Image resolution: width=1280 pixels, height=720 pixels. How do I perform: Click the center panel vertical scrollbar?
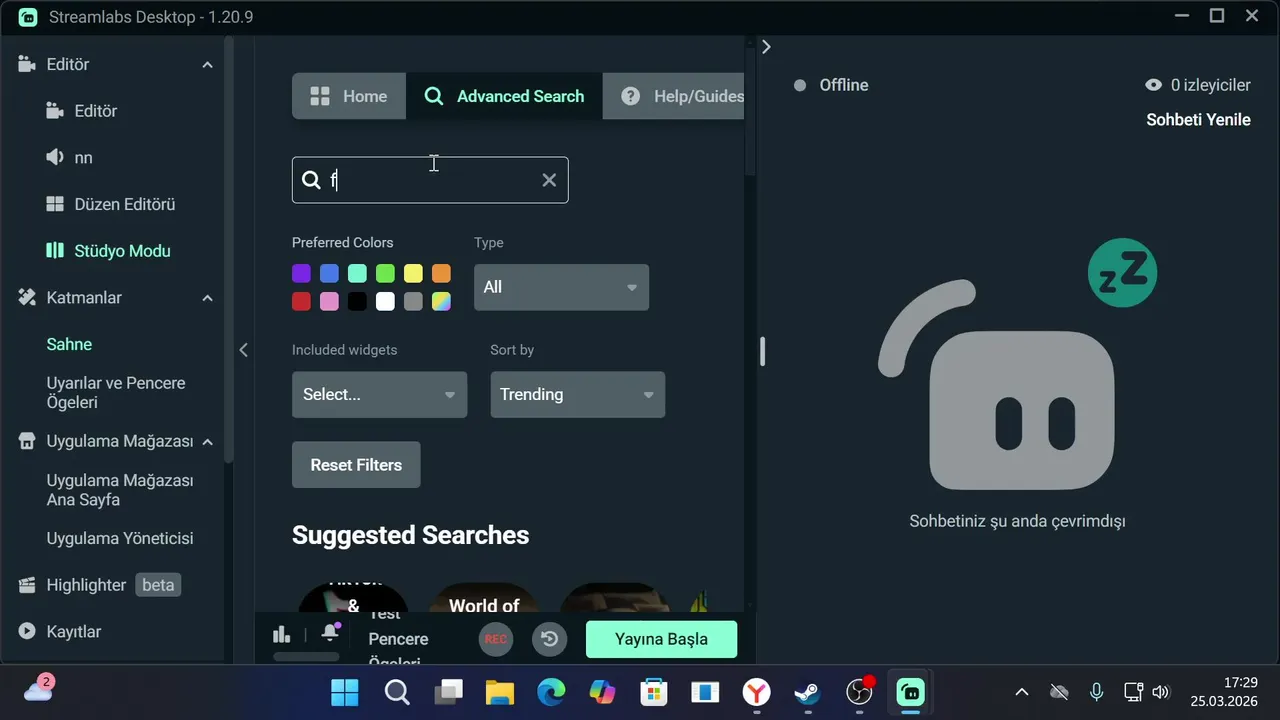pyautogui.click(x=750, y=110)
